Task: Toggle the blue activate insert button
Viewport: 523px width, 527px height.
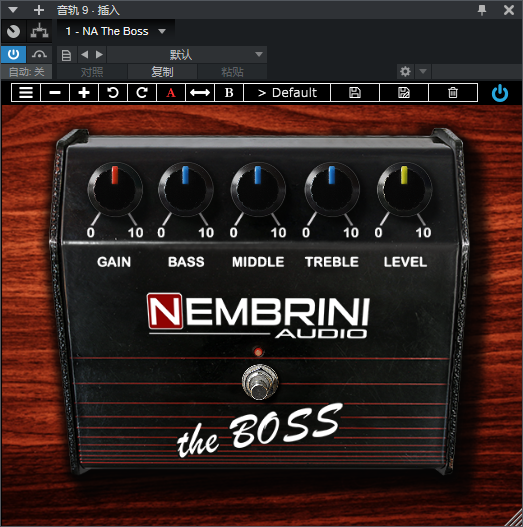Action: (13, 54)
